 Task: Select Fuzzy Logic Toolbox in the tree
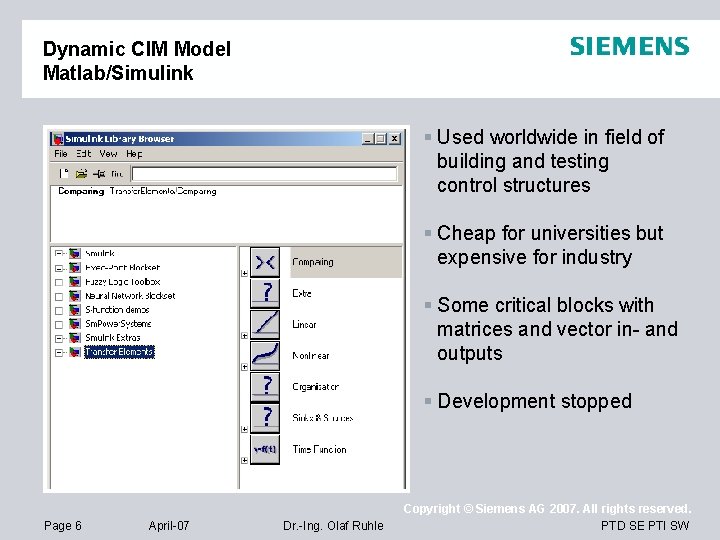click(122, 281)
